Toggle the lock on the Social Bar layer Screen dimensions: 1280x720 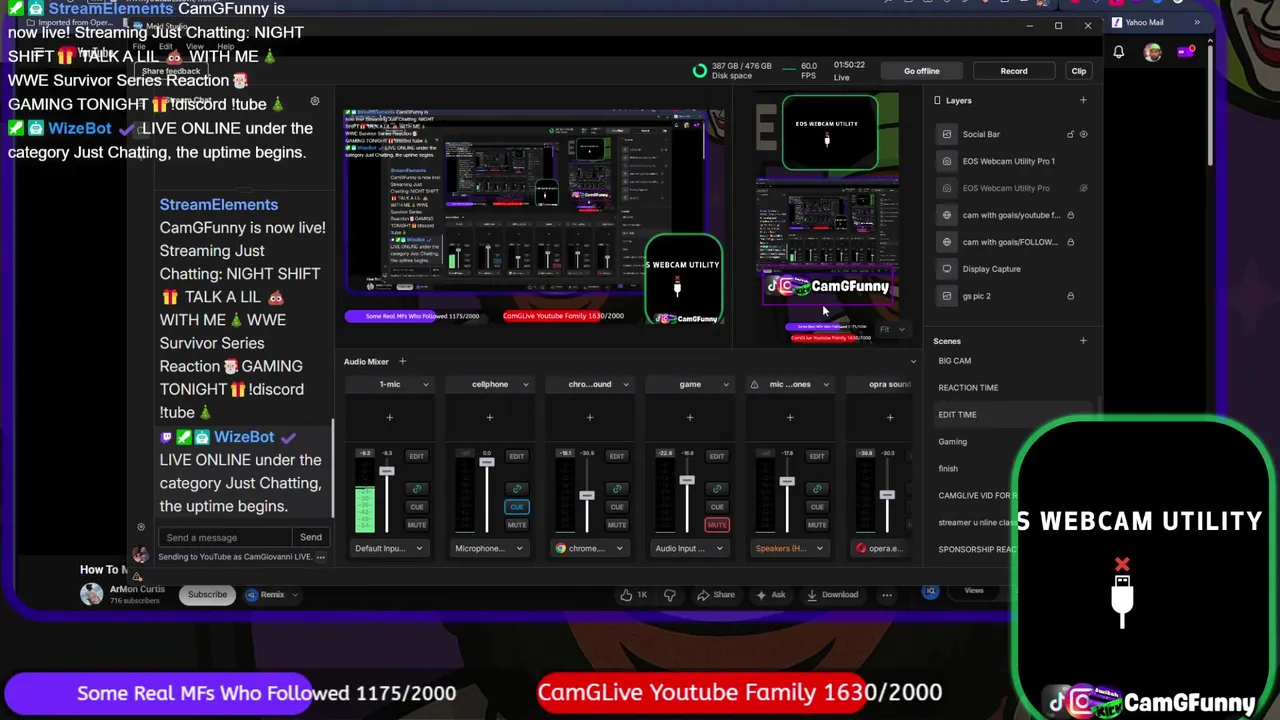click(x=1070, y=134)
